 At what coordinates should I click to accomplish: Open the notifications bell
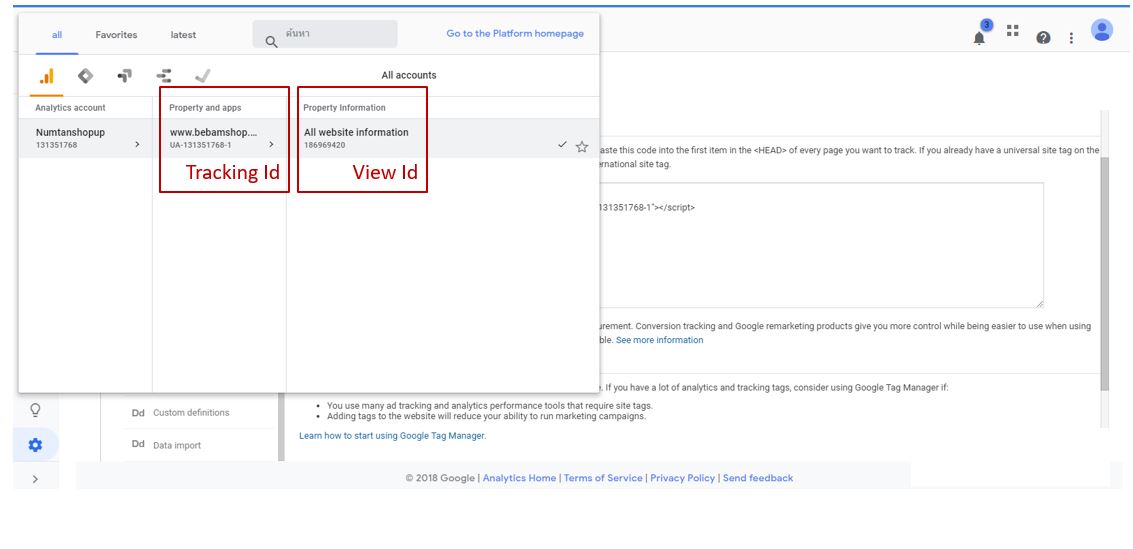pos(979,38)
